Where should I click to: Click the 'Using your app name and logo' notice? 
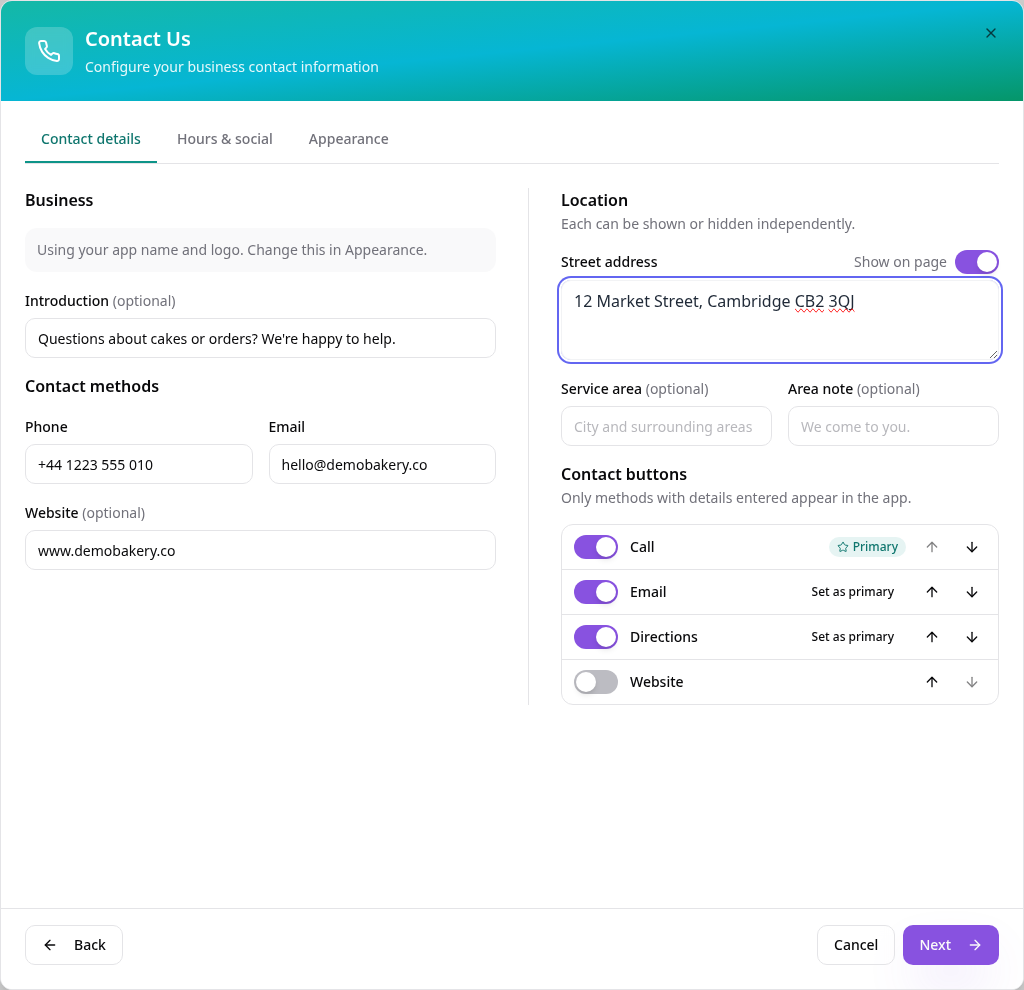tap(260, 250)
